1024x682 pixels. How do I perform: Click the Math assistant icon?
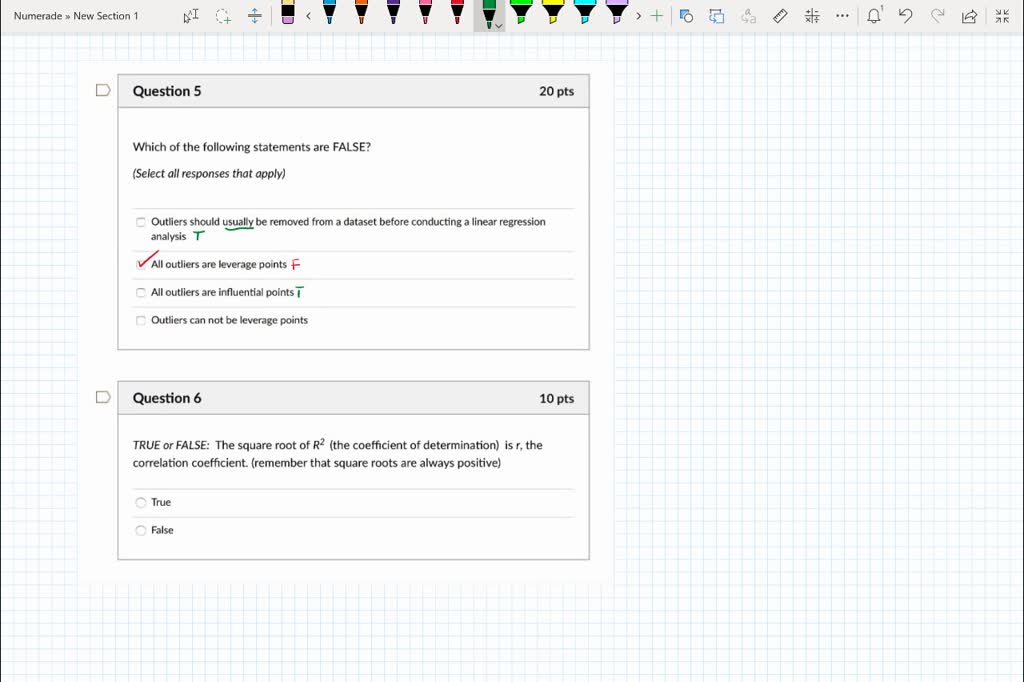pyautogui.click(x=812, y=16)
